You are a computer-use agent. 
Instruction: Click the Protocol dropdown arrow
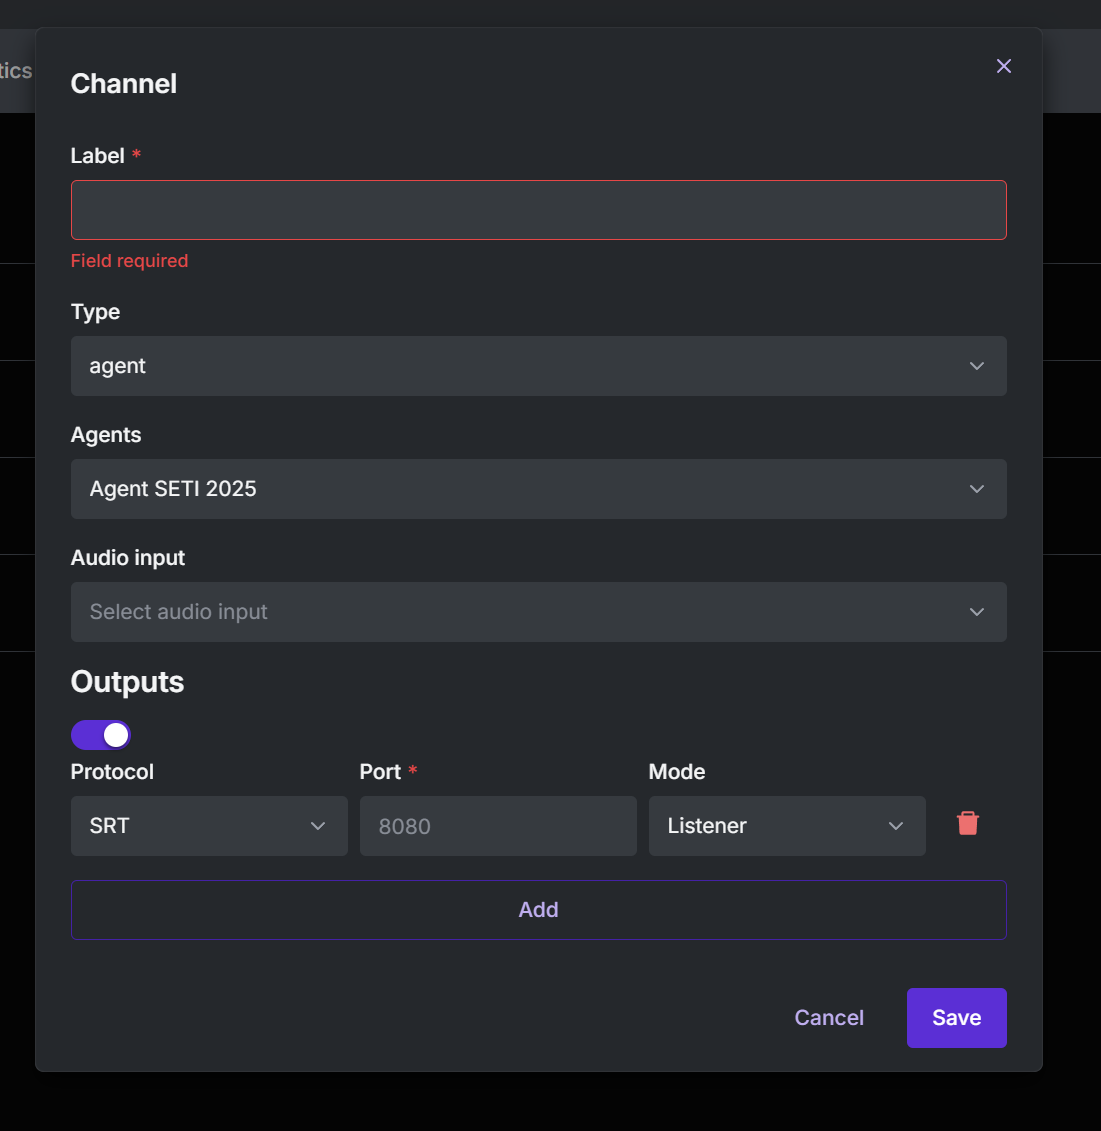click(318, 826)
